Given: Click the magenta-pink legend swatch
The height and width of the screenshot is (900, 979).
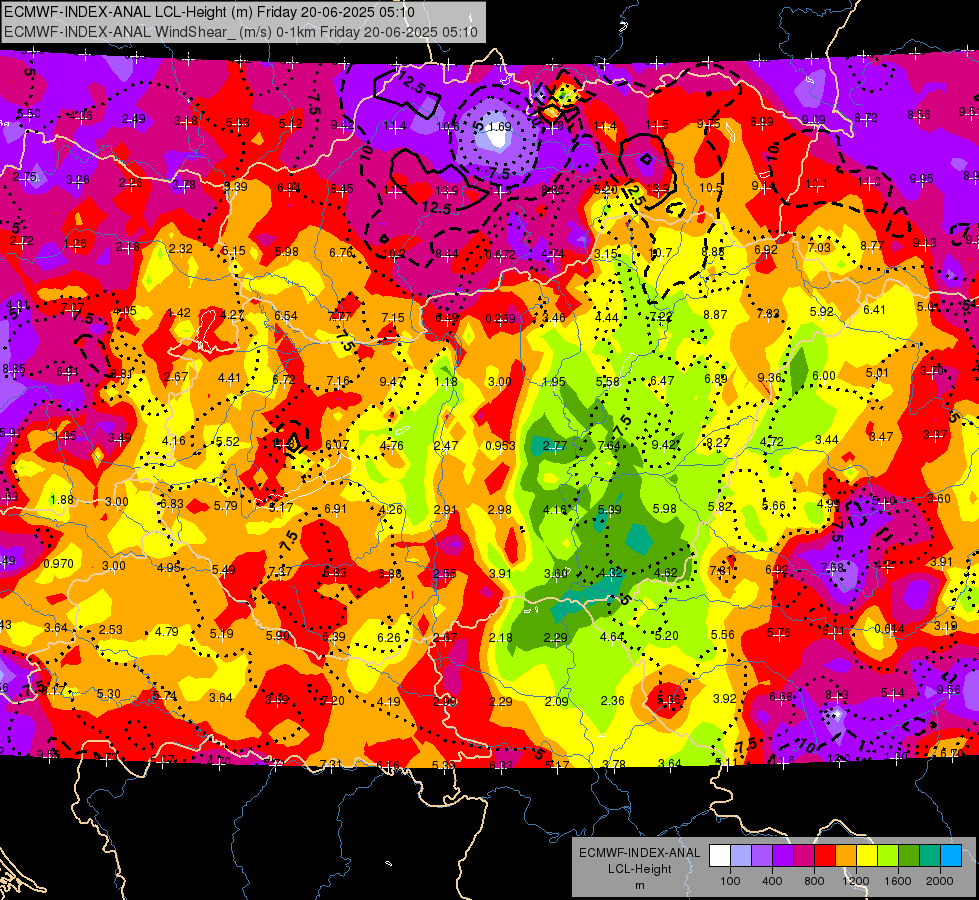Looking at the screenshot, I should (804, 856).
